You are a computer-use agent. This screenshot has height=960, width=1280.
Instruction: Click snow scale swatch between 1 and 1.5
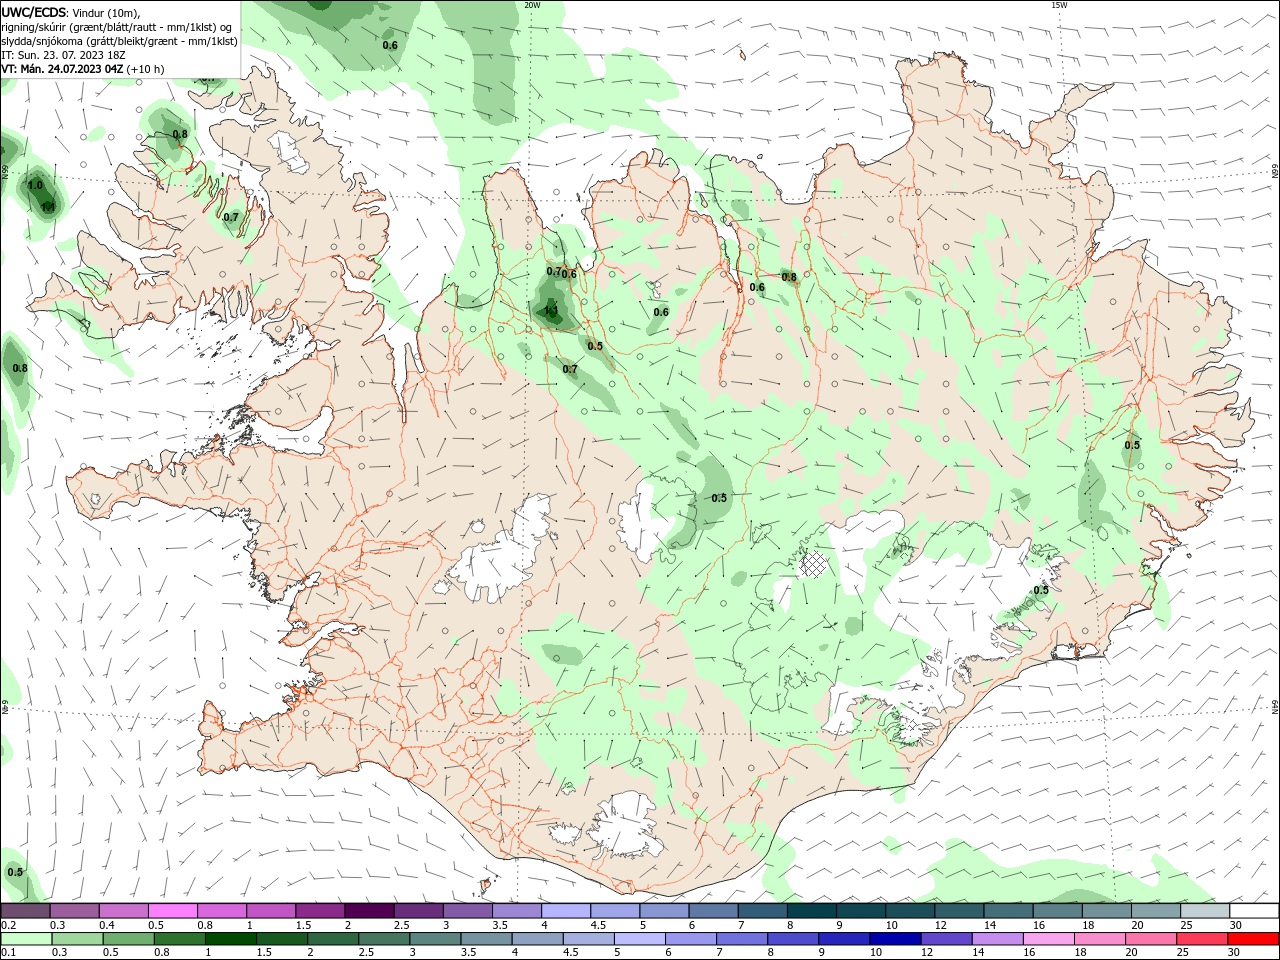click(x=270, y=911)
